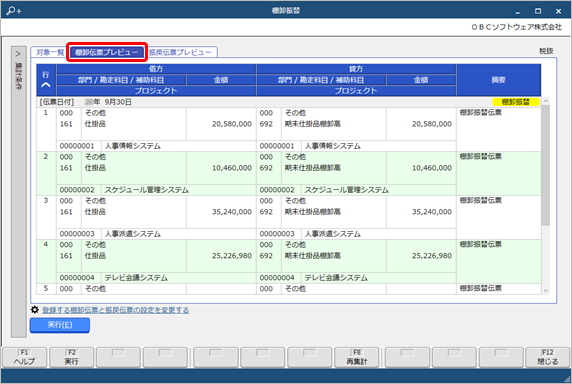
Task: Click credit project code 00000004
Action: 277,278
